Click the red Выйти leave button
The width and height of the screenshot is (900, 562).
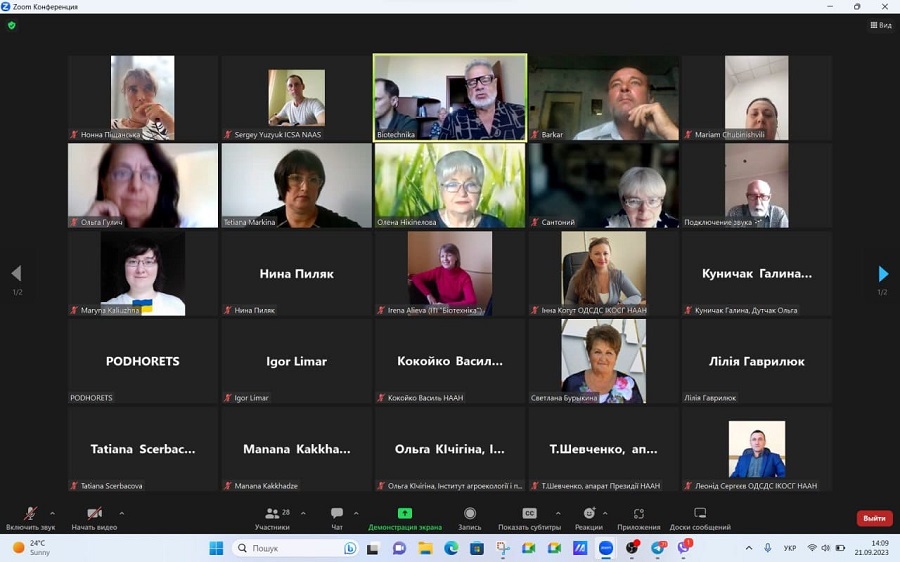coord(874,518)
